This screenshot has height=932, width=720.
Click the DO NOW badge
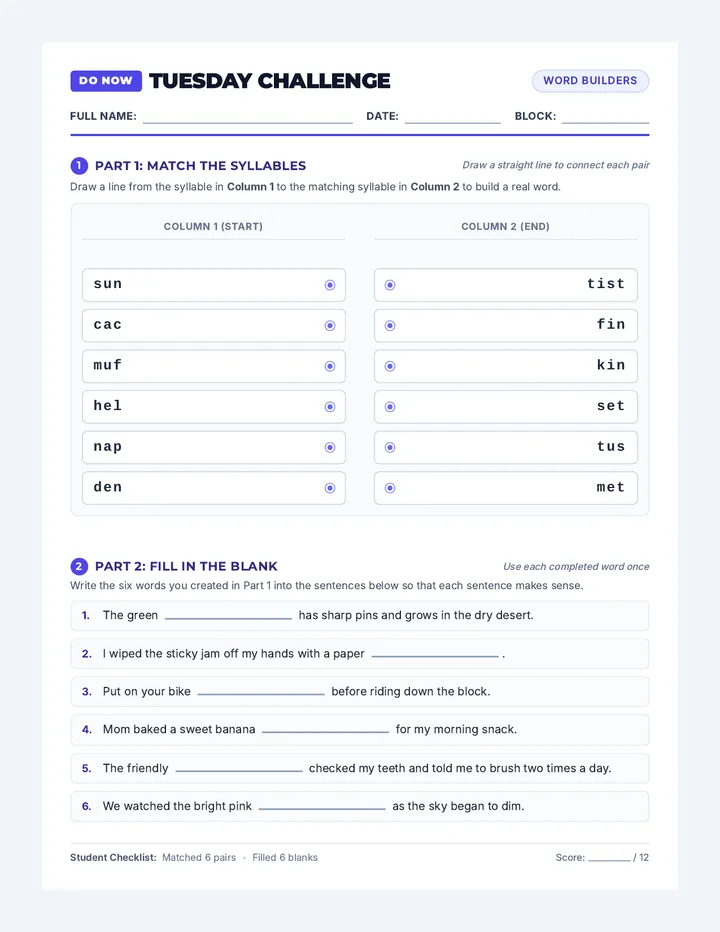(x=106, y=81)
